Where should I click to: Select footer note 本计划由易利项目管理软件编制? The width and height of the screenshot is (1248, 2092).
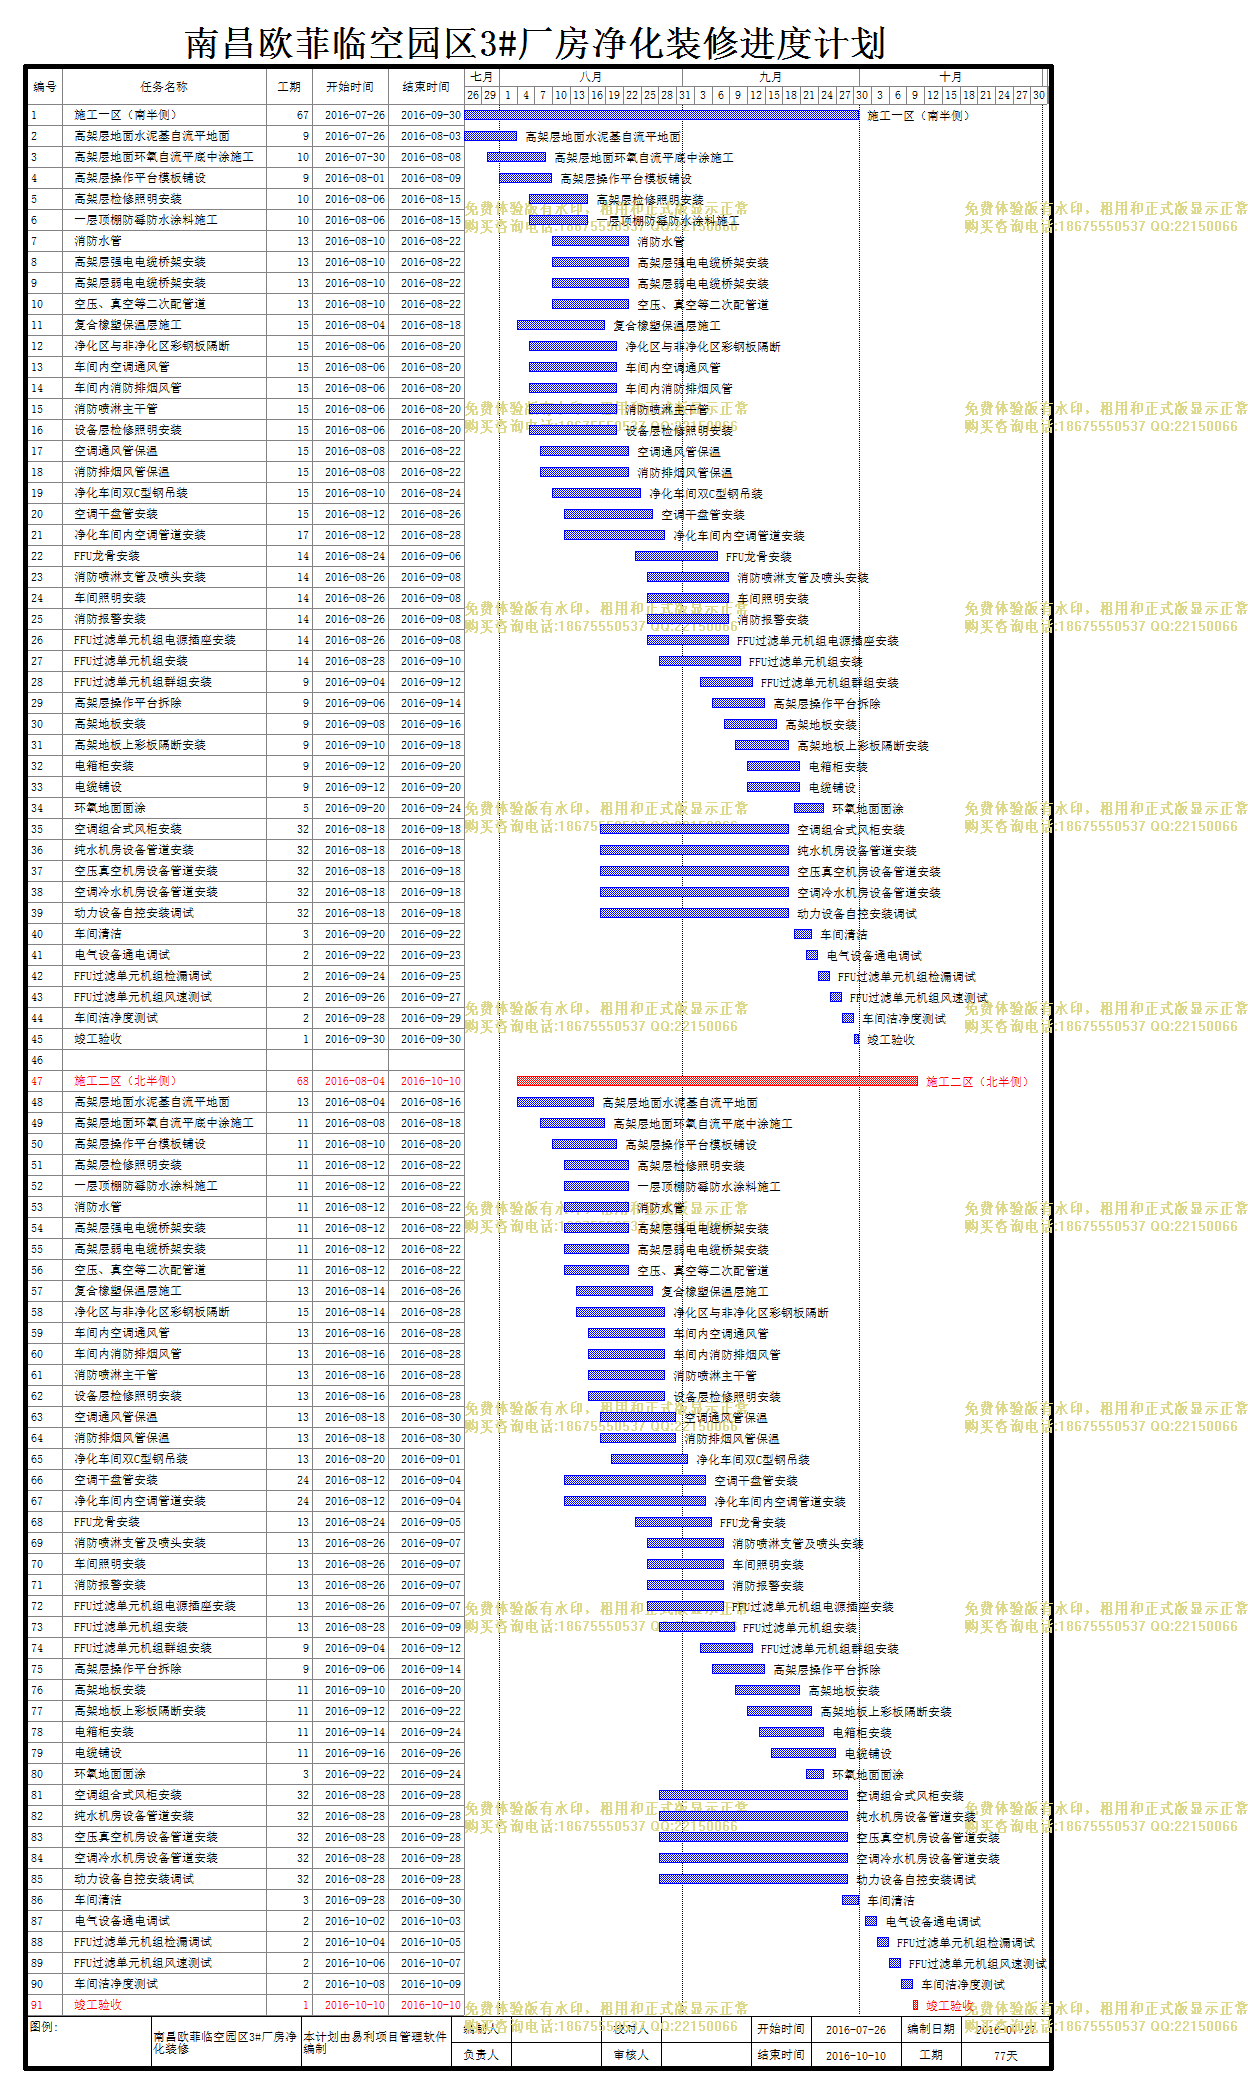coord(374,2042)
